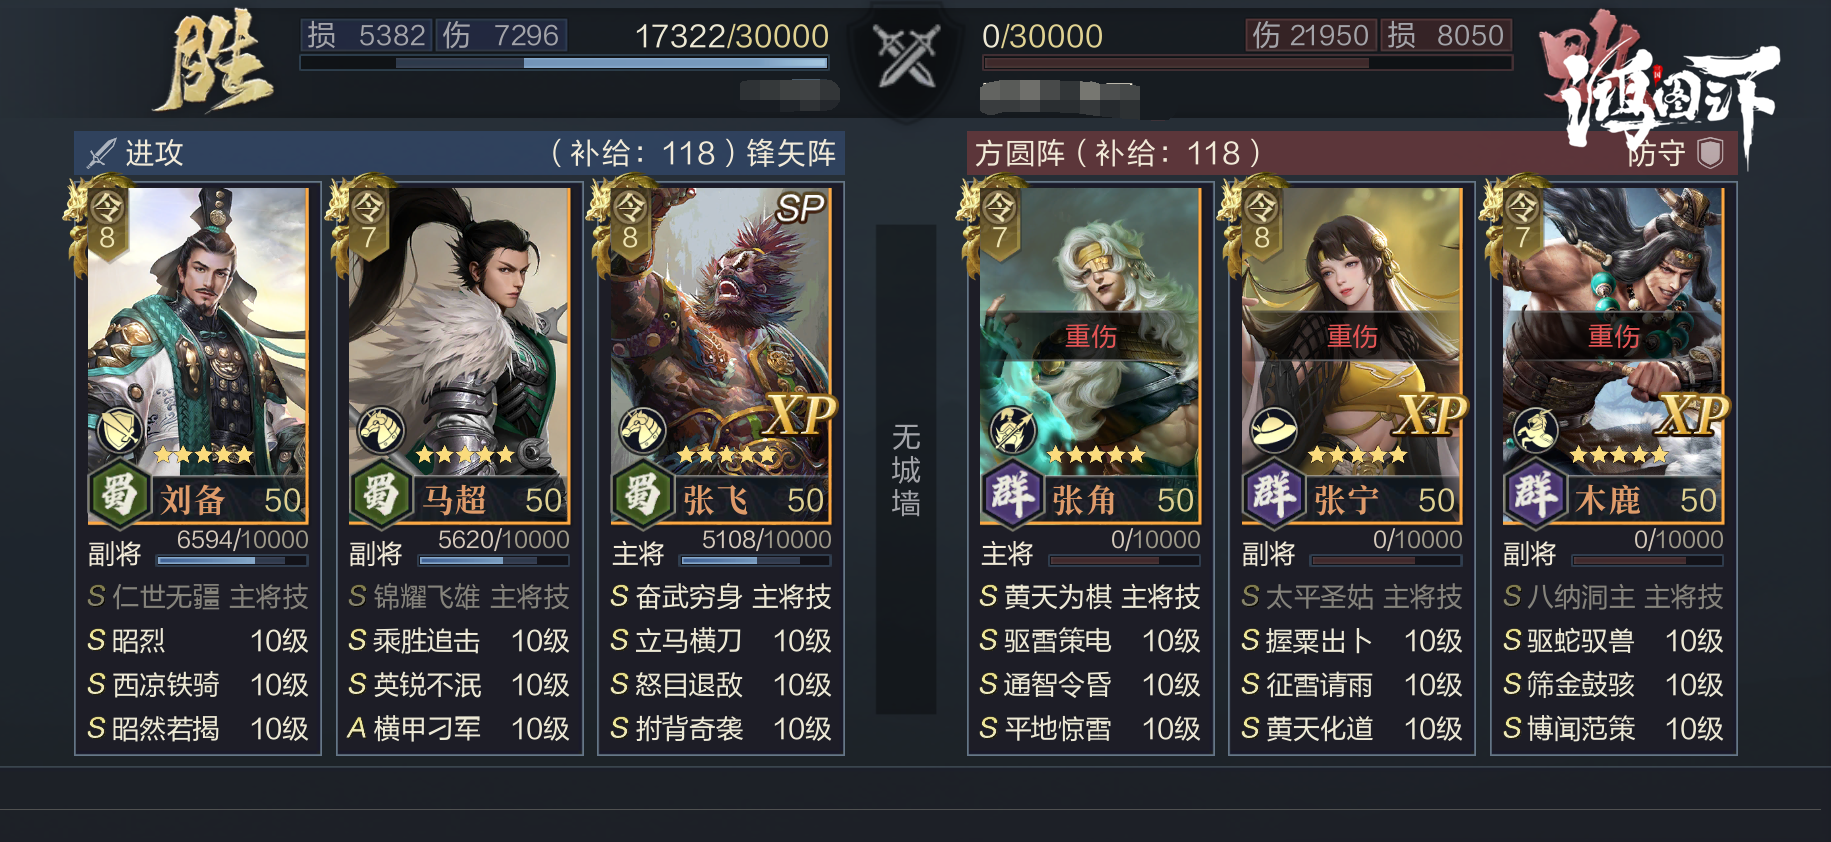Click the 蜀 faction badge on 张飞
The height and width of the screenshot is (842, 1831).
tap(641, 495)
